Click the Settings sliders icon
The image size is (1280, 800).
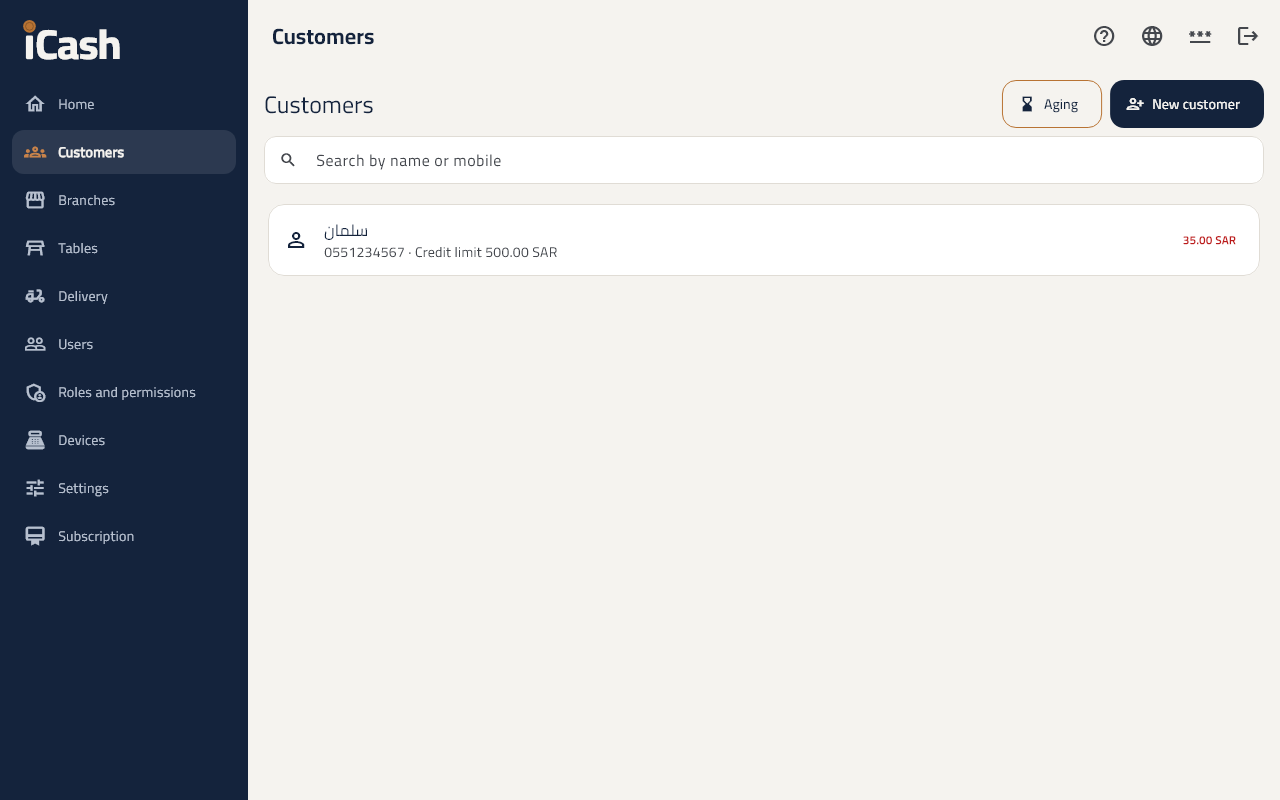point(35,488)
